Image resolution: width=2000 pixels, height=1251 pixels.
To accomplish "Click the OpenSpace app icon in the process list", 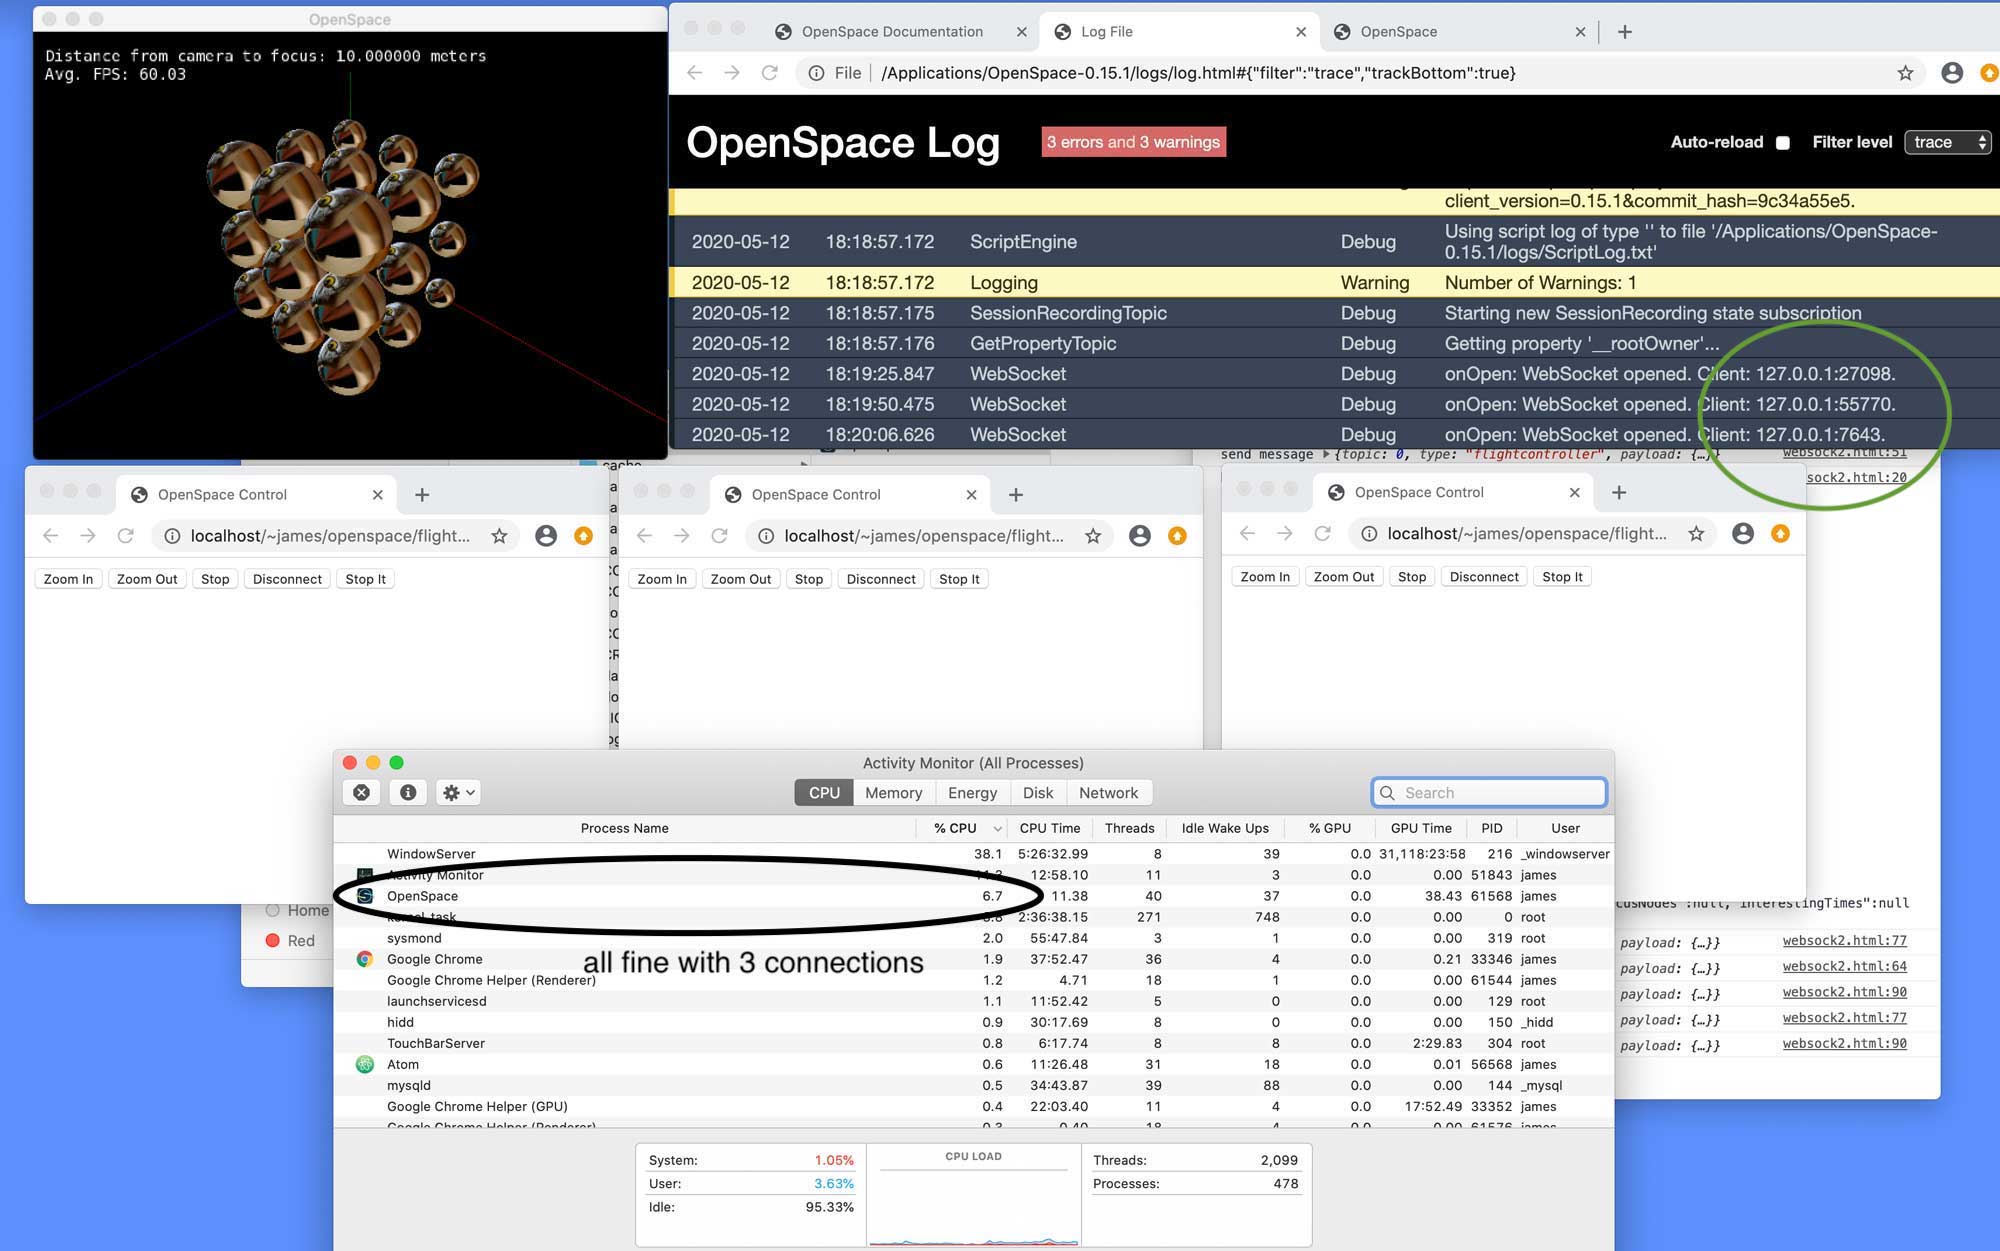I will pos(365,896).
